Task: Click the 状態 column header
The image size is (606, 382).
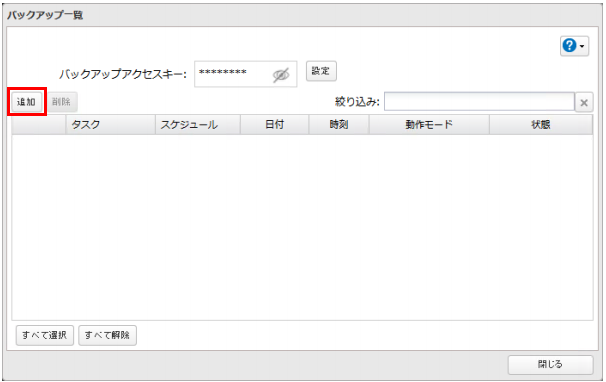Action: pyautogui.click(x=541, y=124)
